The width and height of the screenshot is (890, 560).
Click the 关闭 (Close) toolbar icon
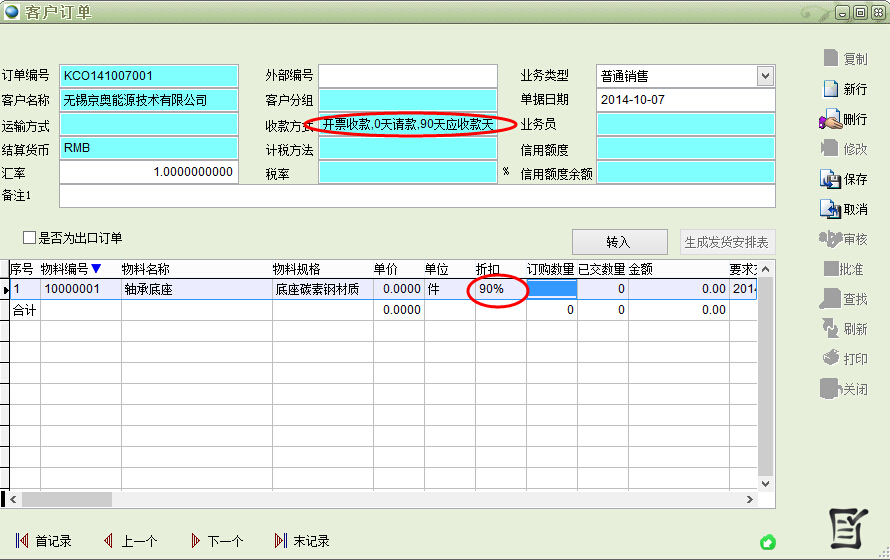click(830, 388)
